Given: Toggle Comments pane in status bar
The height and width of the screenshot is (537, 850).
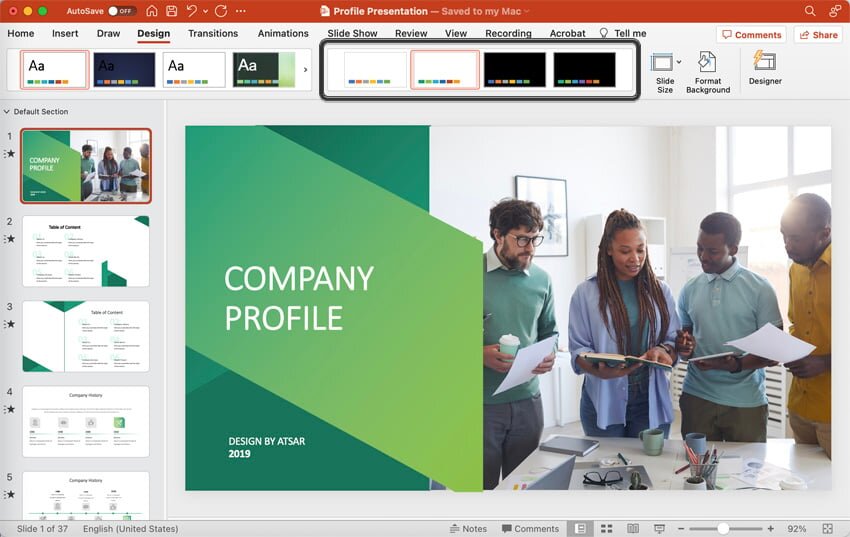Looking at the screenshot, I should 530,528.
